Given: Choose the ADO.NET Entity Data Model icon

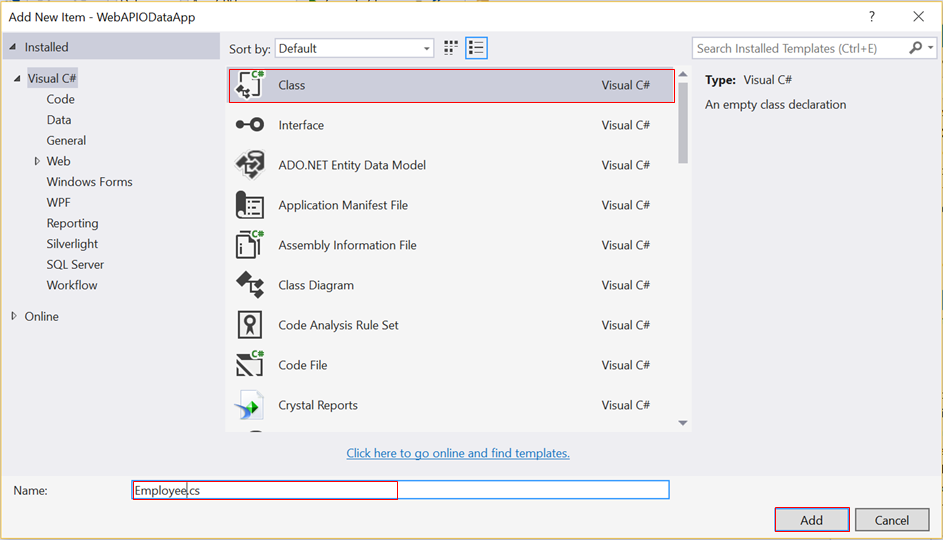Looking at the screenshot, I should click(249, 165).
